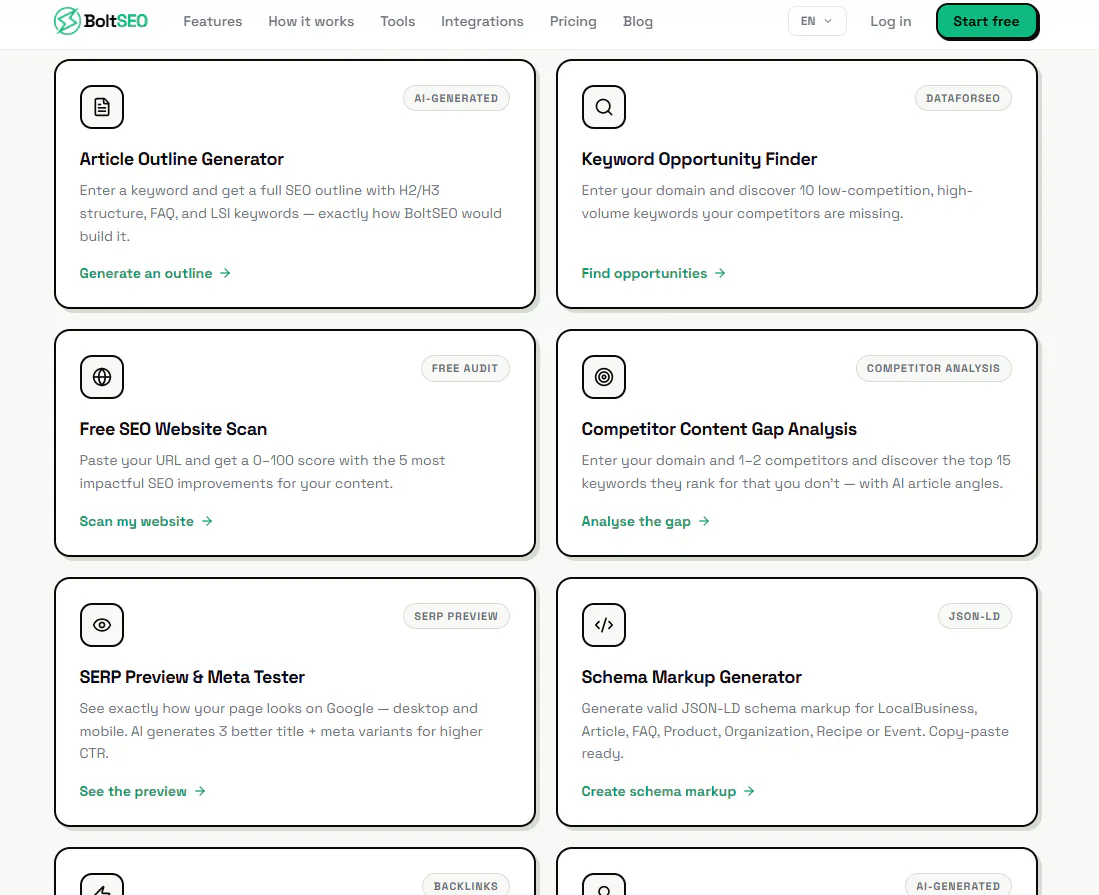Click the arrow next to Create schema markup

(x=749, y=791)
